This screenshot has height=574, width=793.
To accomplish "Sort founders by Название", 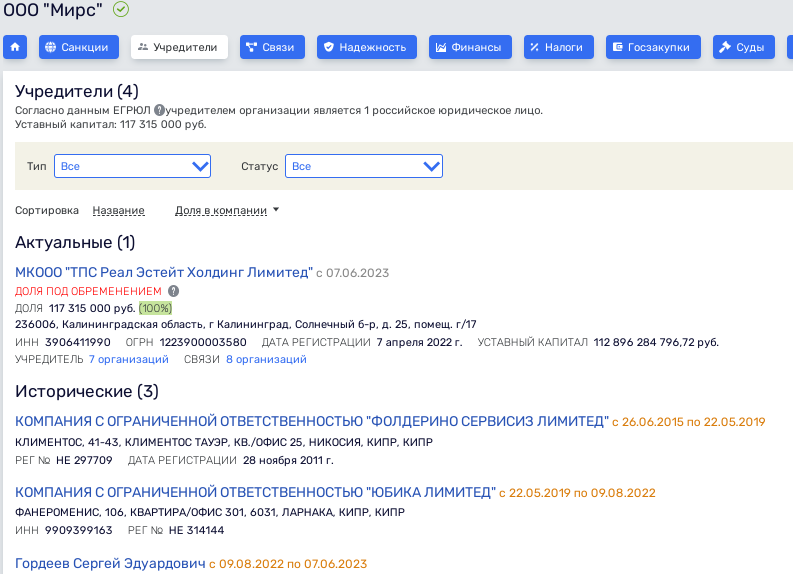I will click(118, 210).
